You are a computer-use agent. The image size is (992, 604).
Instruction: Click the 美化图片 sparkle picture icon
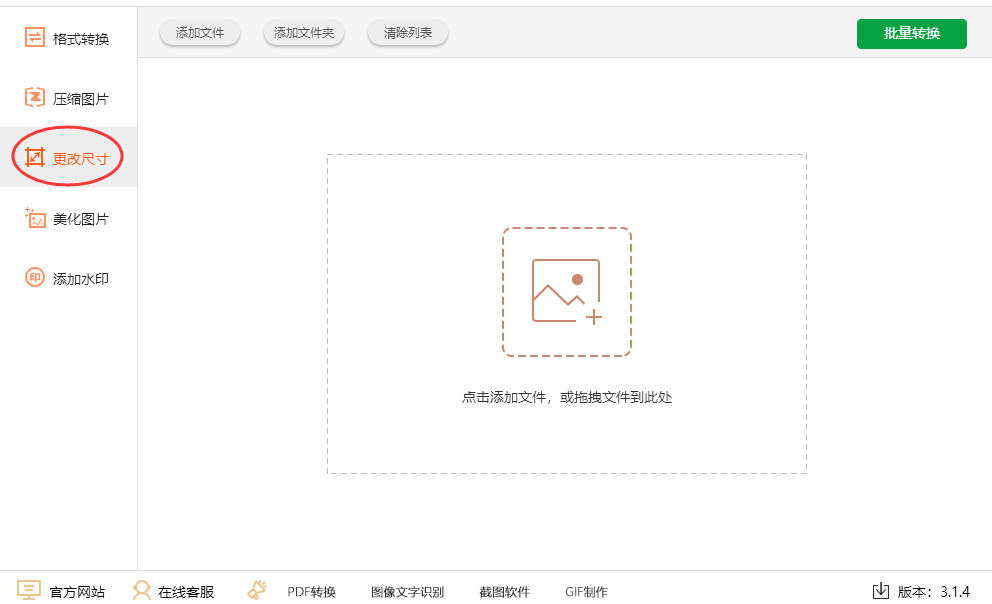(x=35, y=218)
